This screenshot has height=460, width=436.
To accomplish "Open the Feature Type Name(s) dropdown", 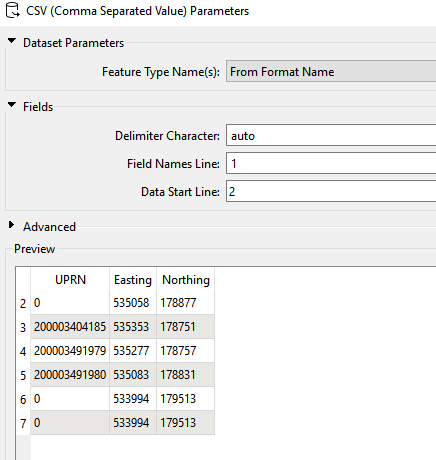I will tap(331, 71).
